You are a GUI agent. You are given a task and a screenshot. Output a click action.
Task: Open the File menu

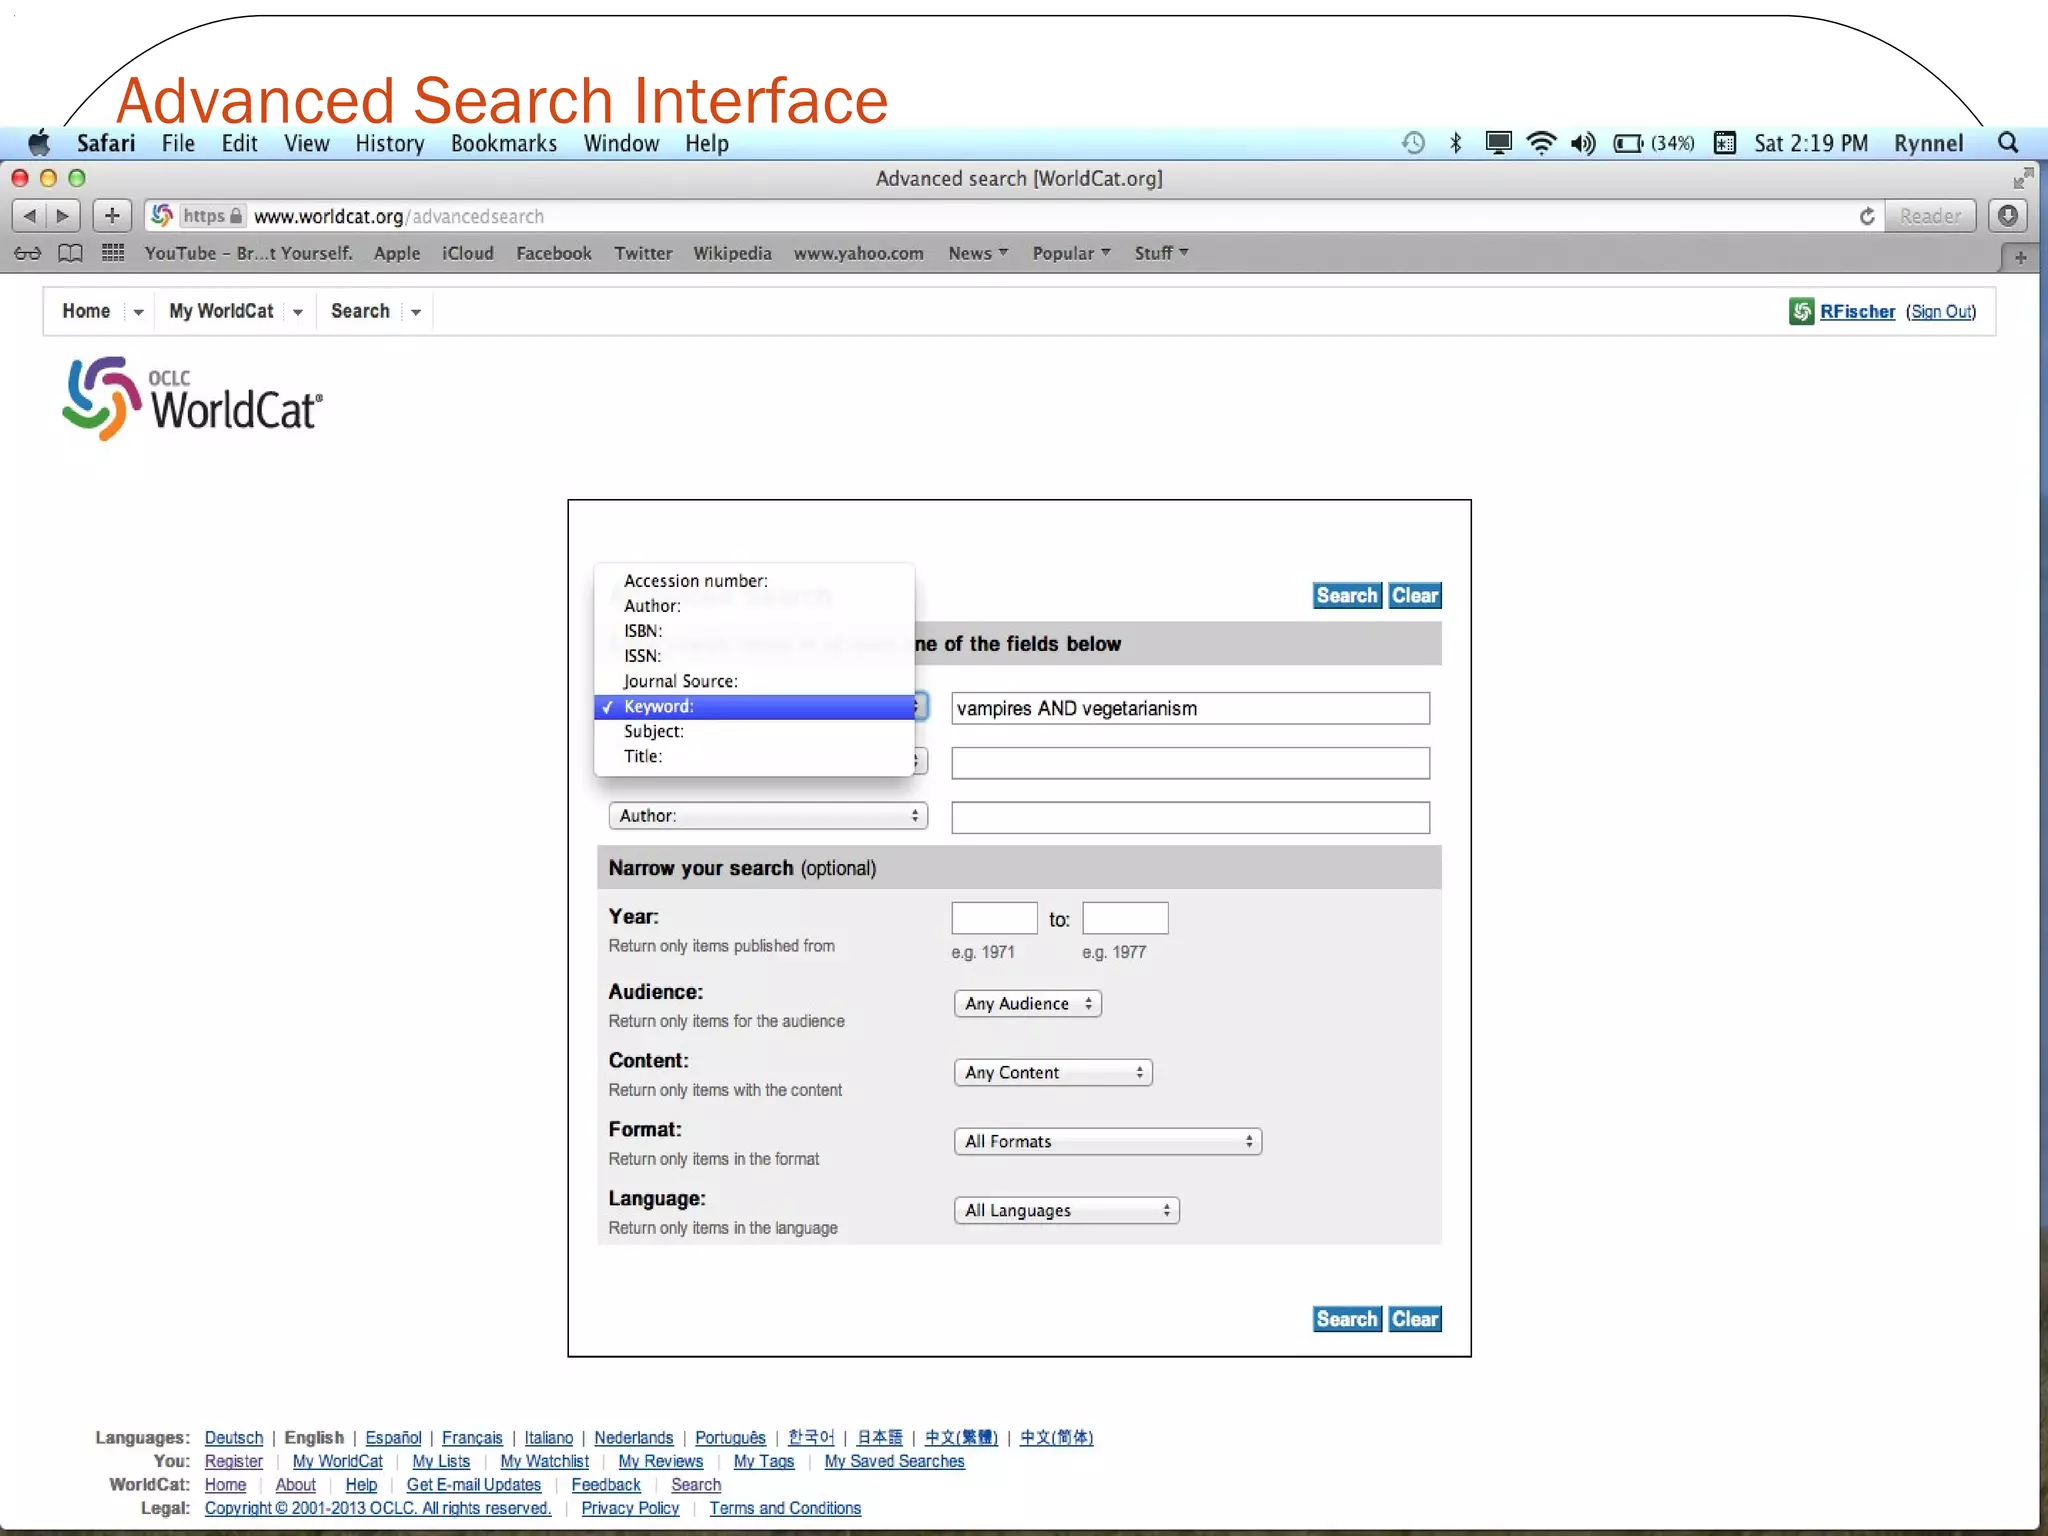point(178,143)
